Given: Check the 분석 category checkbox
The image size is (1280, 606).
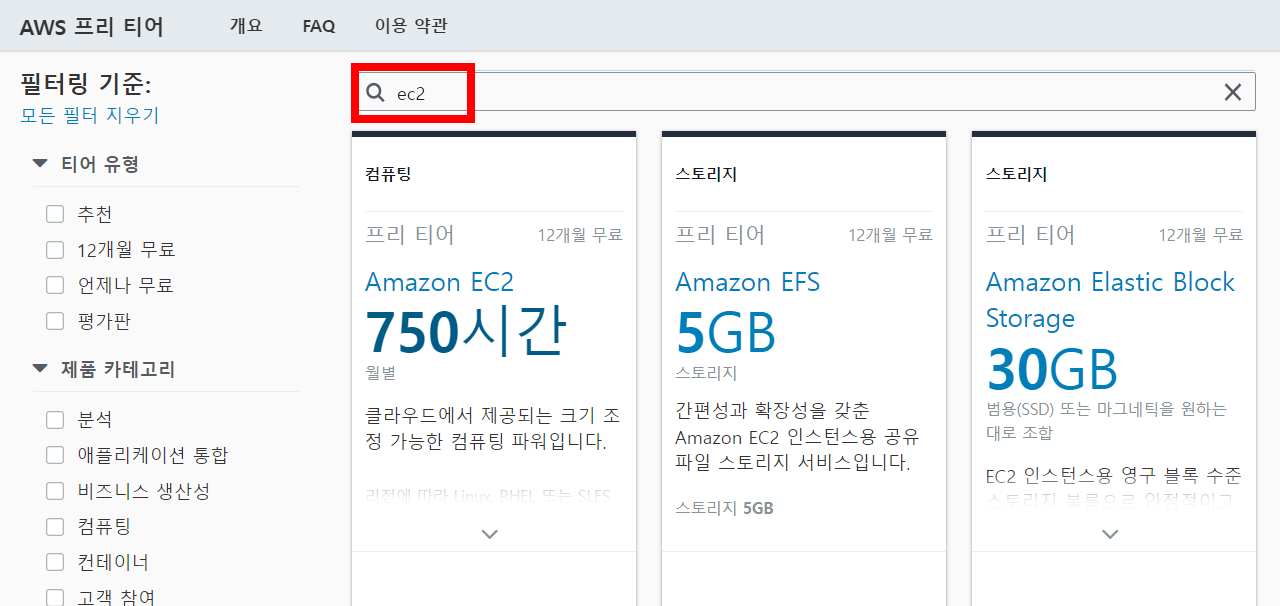Looking at the screenshot, I should (55, 420).
